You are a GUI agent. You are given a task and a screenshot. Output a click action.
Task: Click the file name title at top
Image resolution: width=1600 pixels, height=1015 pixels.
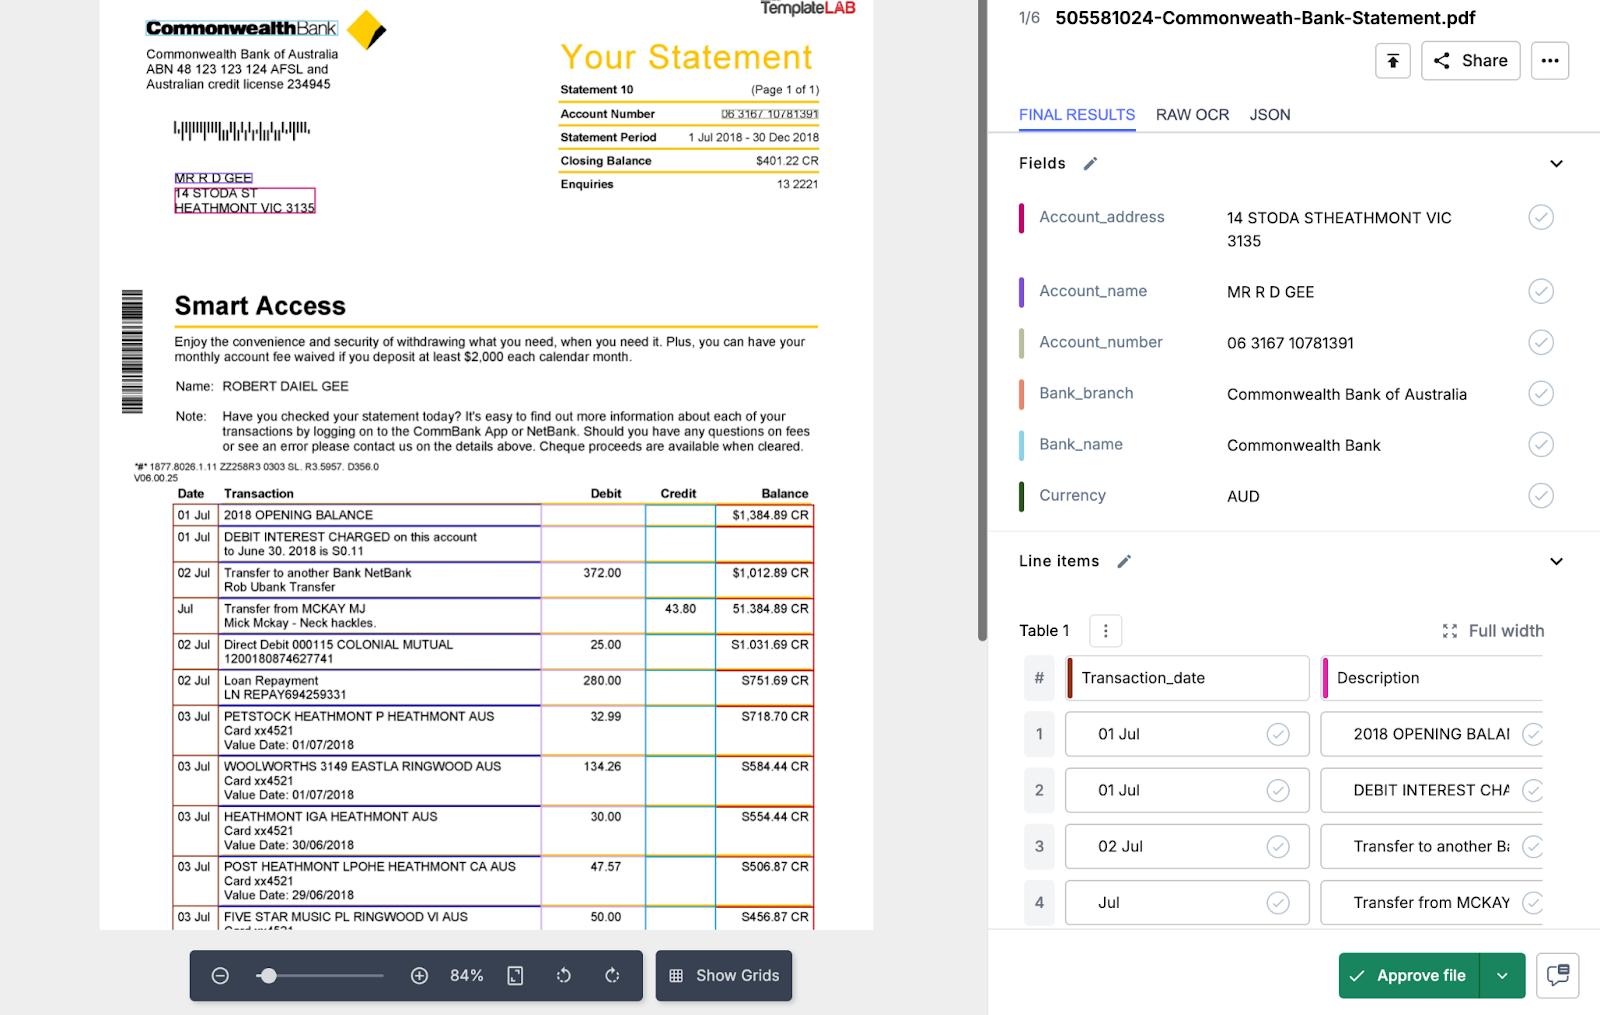[x=1265, y=18]
